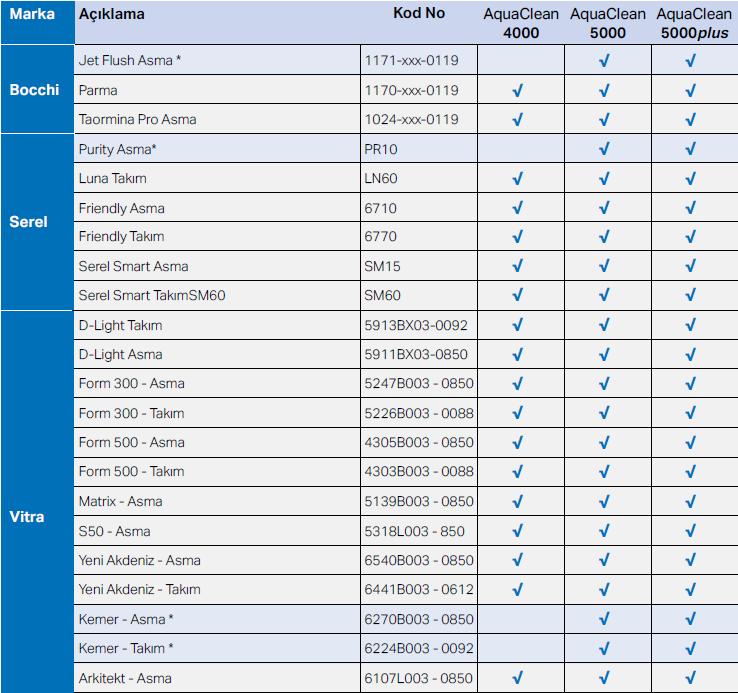Image resolution: width=738 pixels, height=693 pixels.
Task: Click Luna Takım's AquaClean 4000 checkmark
Action: (518, 178)
